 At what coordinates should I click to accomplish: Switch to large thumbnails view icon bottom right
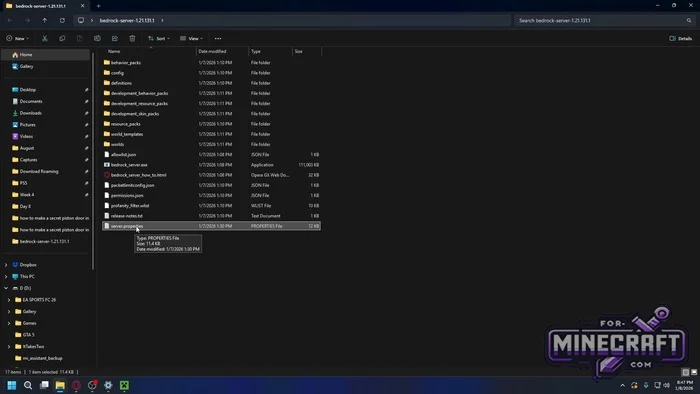(x=694, y=372)
